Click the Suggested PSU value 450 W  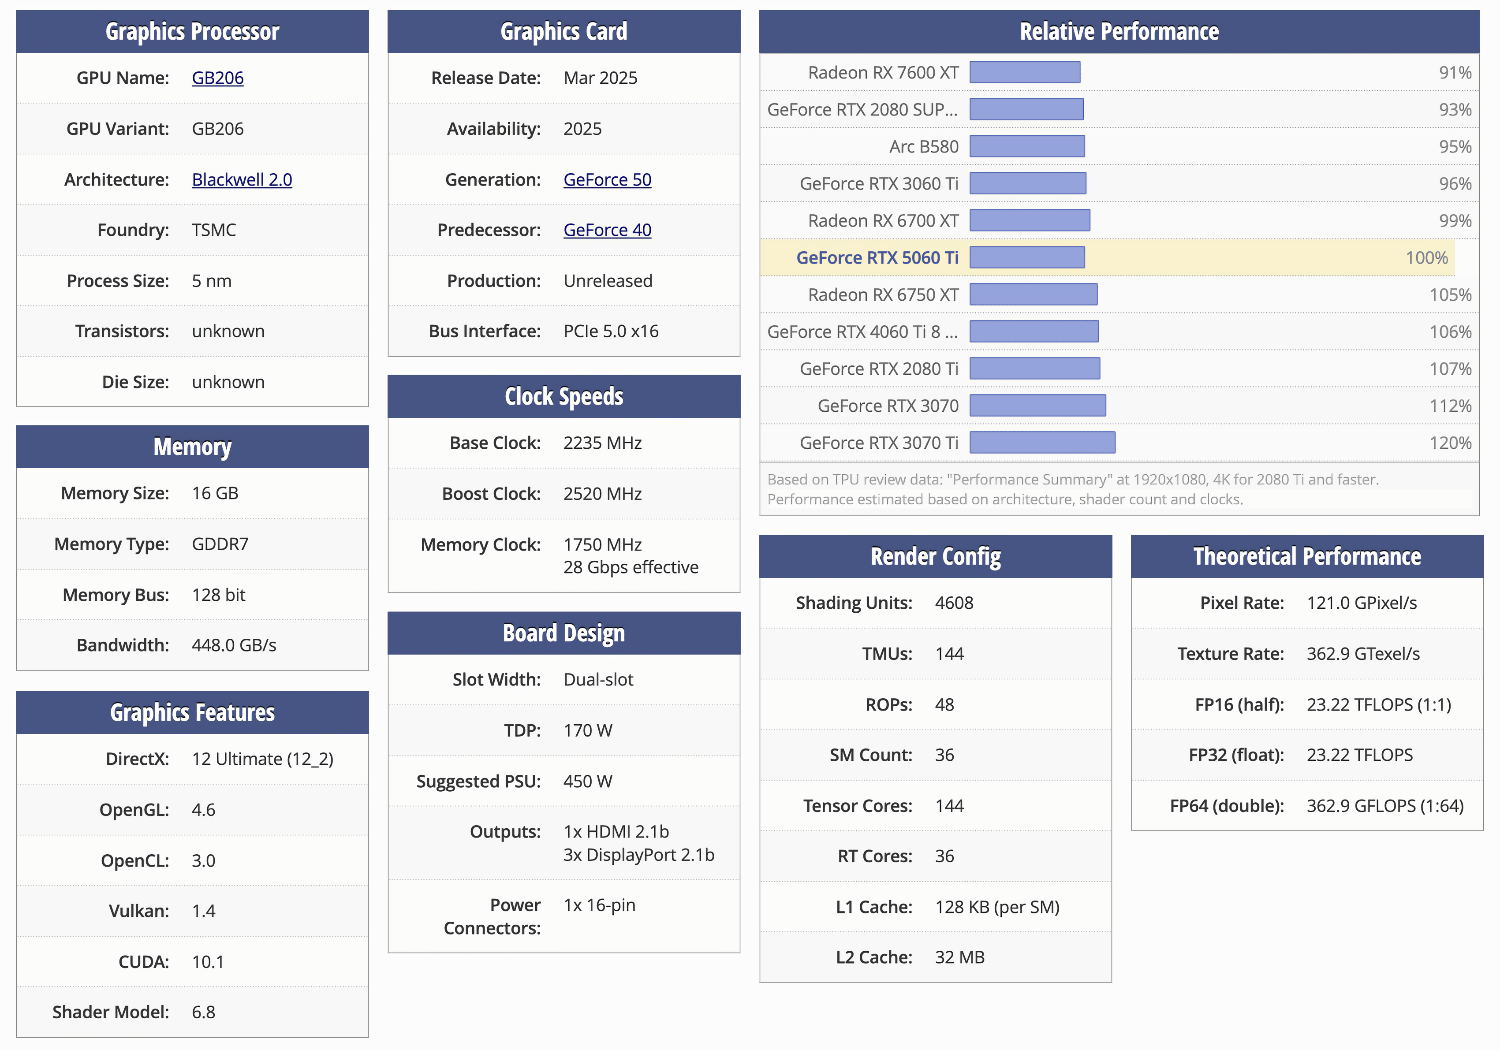(588, 781)
